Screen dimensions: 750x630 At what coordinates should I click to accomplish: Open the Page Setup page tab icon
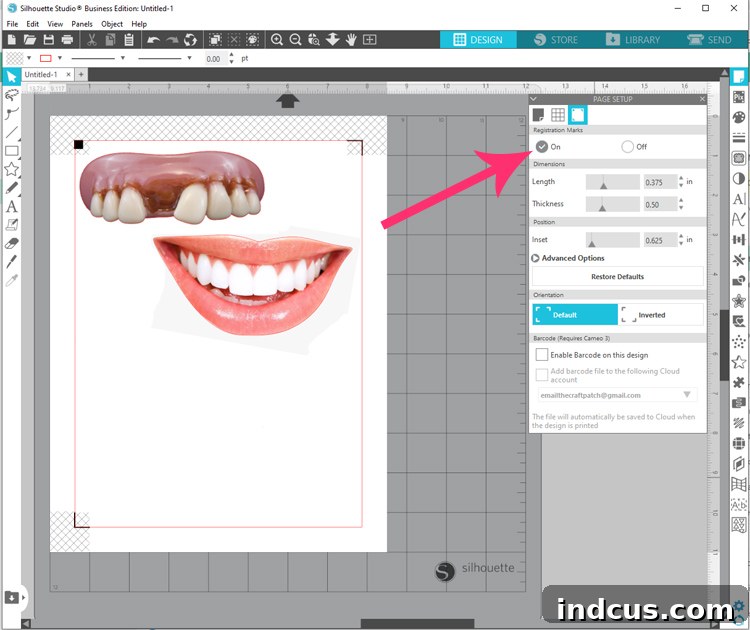539,115
